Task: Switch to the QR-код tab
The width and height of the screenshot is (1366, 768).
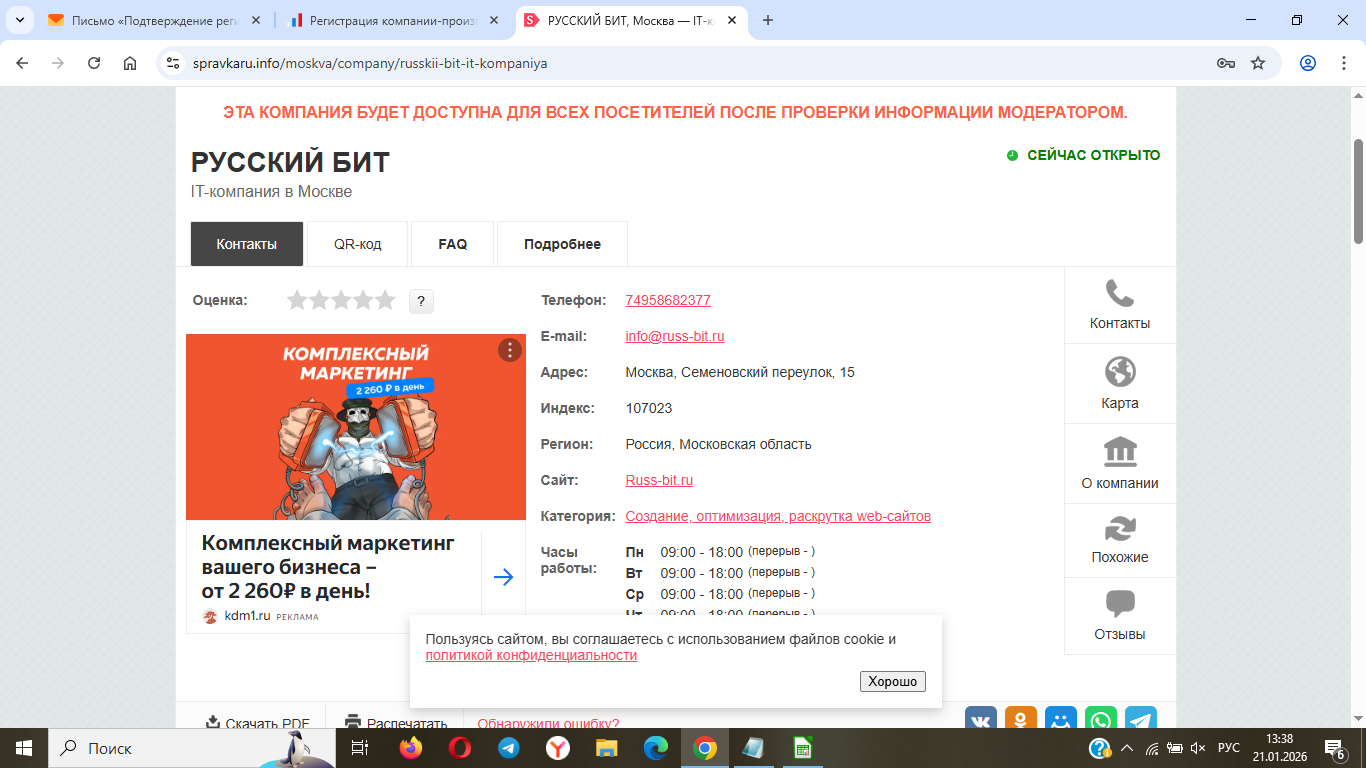Action: pyautogui.click(x=358, y=244)
